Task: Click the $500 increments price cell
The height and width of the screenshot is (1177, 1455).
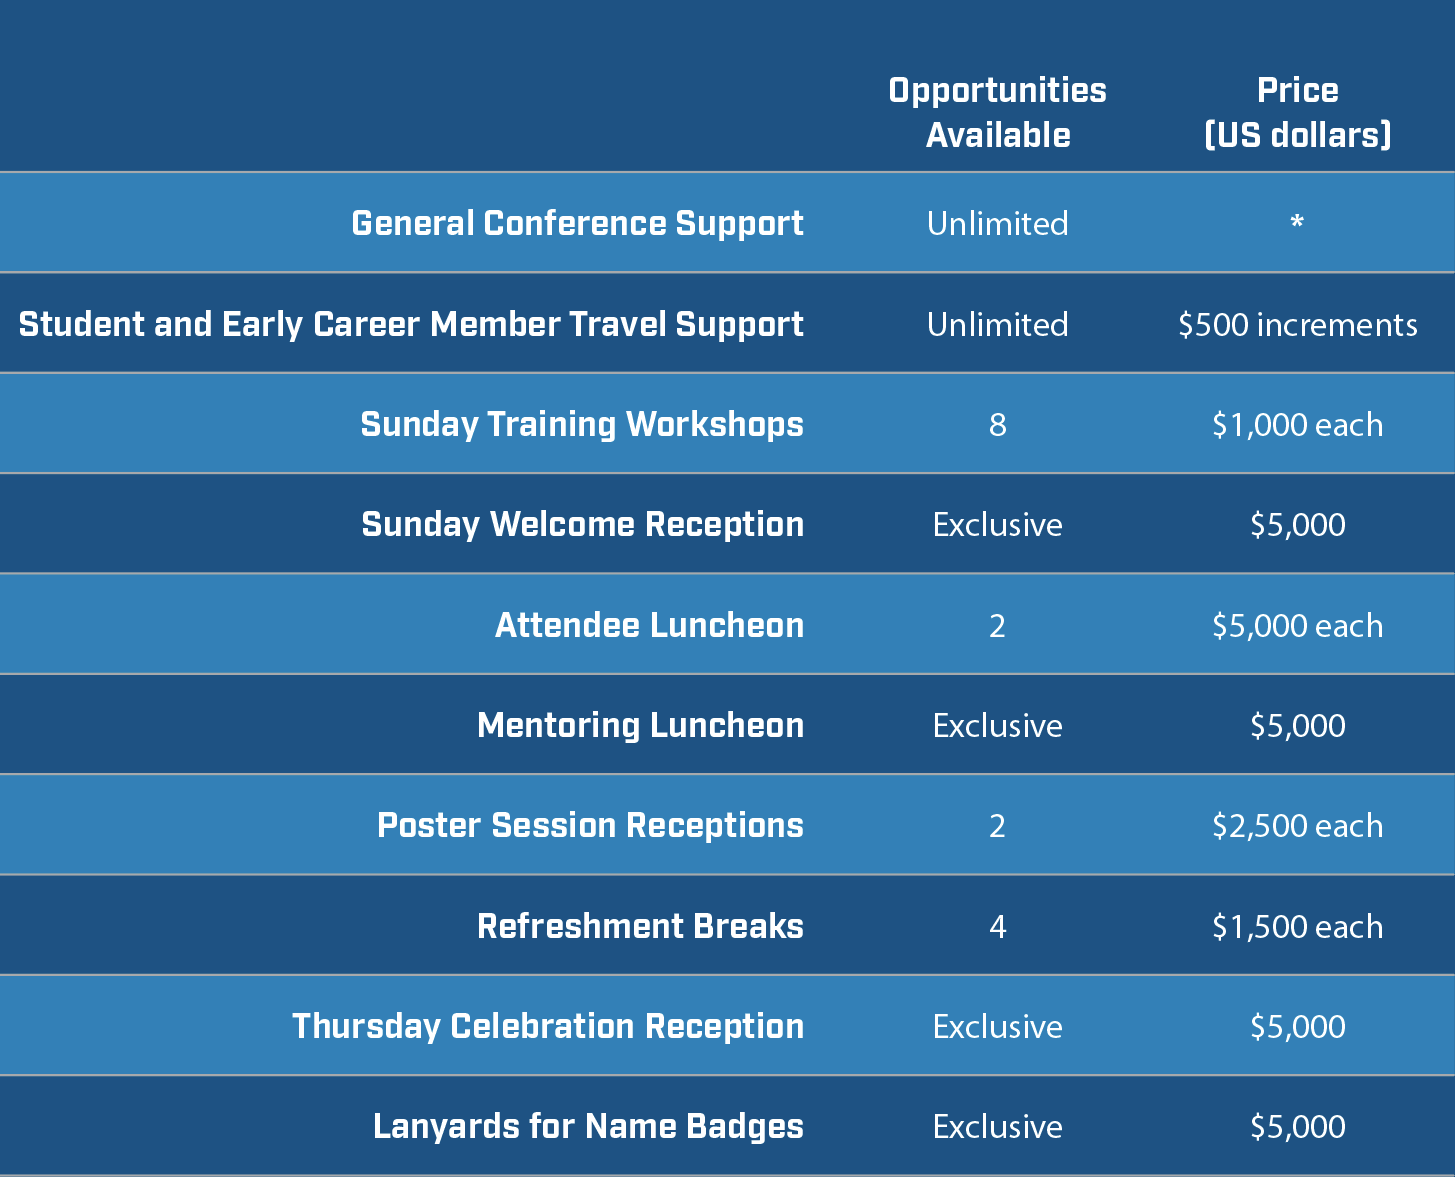Action: click(x=1298, y=325)
